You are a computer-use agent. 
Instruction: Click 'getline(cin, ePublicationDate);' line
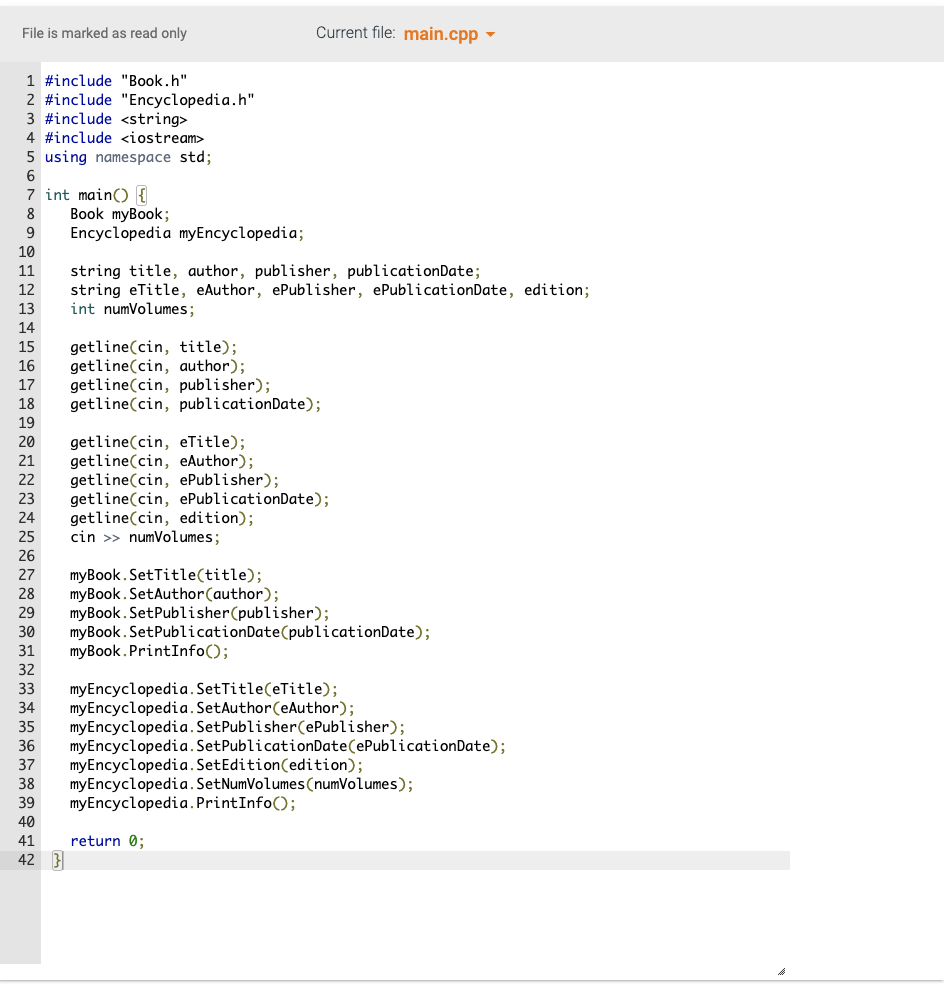200,499
